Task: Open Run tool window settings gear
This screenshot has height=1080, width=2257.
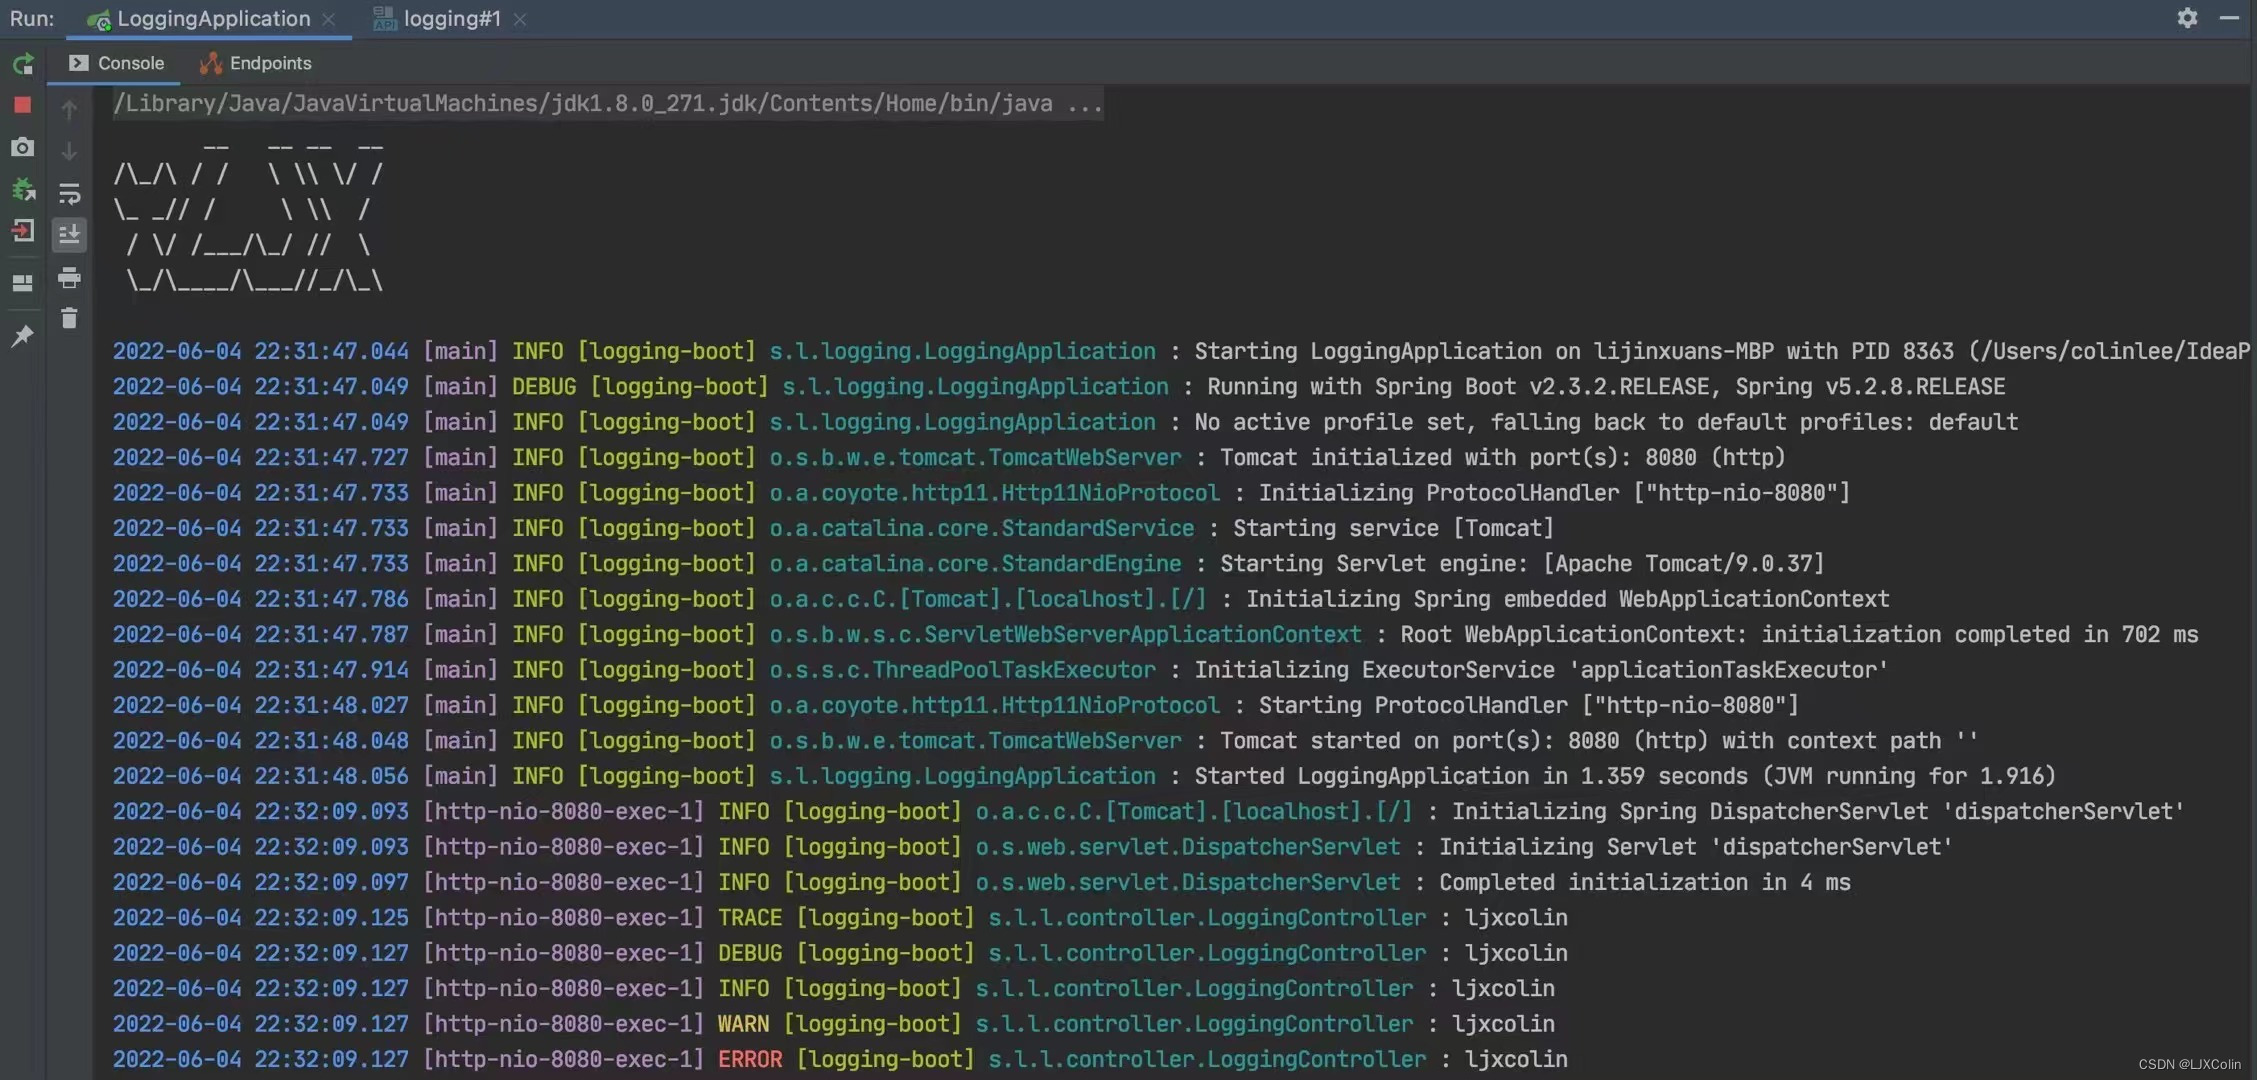Action: coord(2187,18)
